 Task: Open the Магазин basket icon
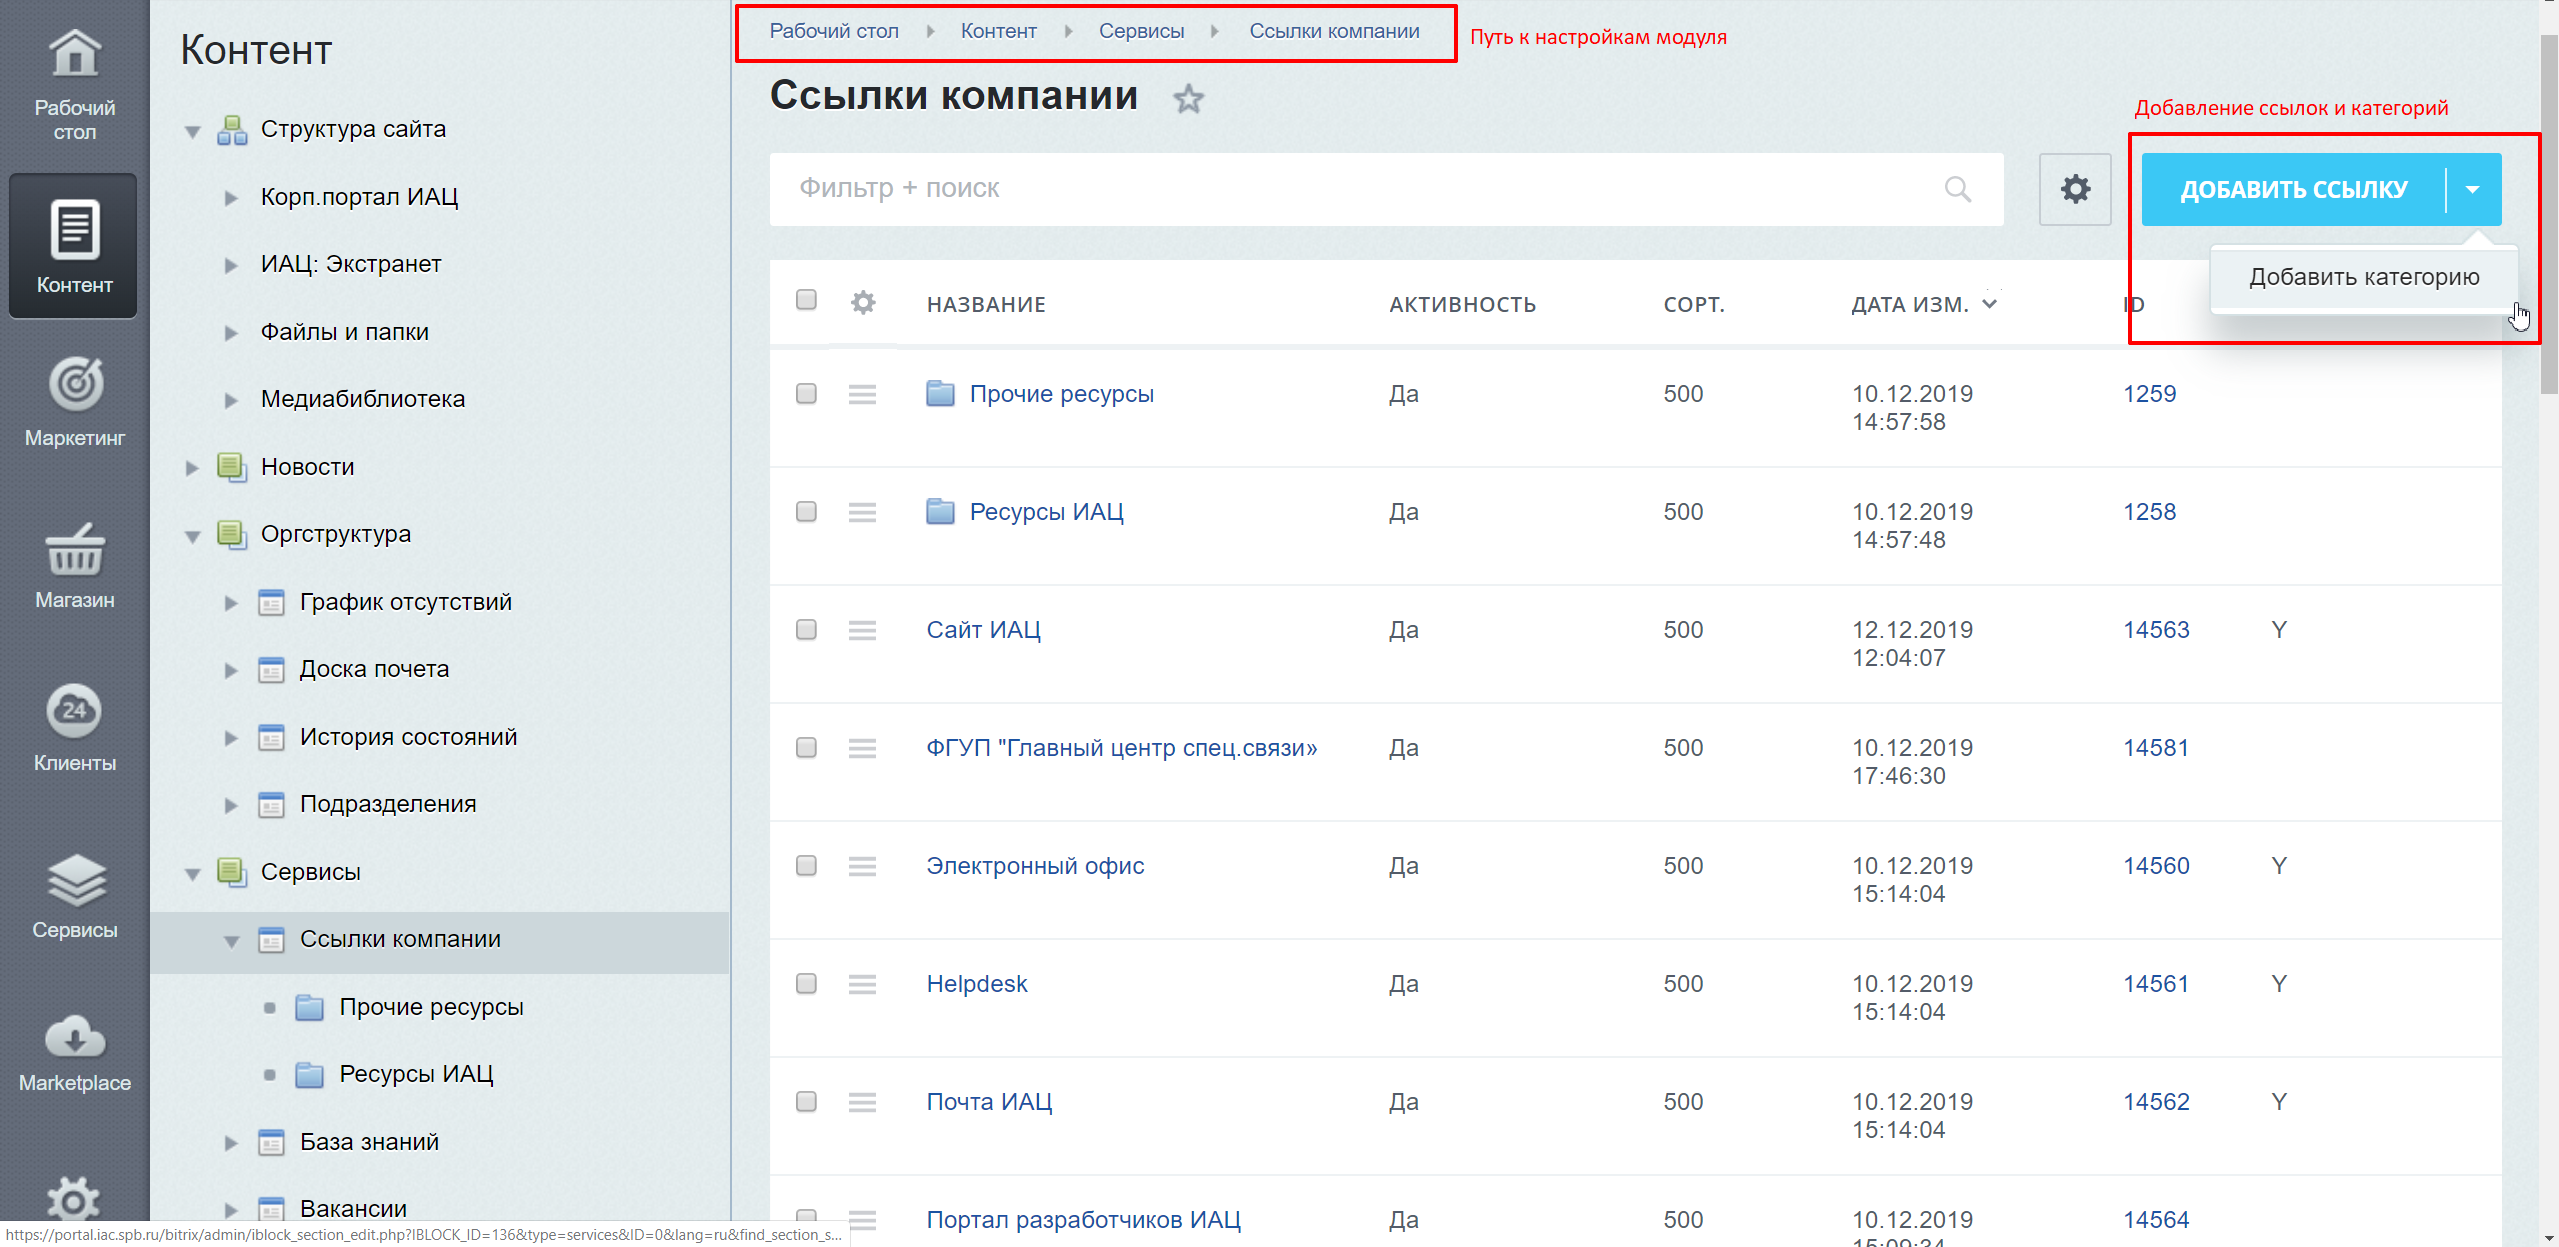point(75,549)
